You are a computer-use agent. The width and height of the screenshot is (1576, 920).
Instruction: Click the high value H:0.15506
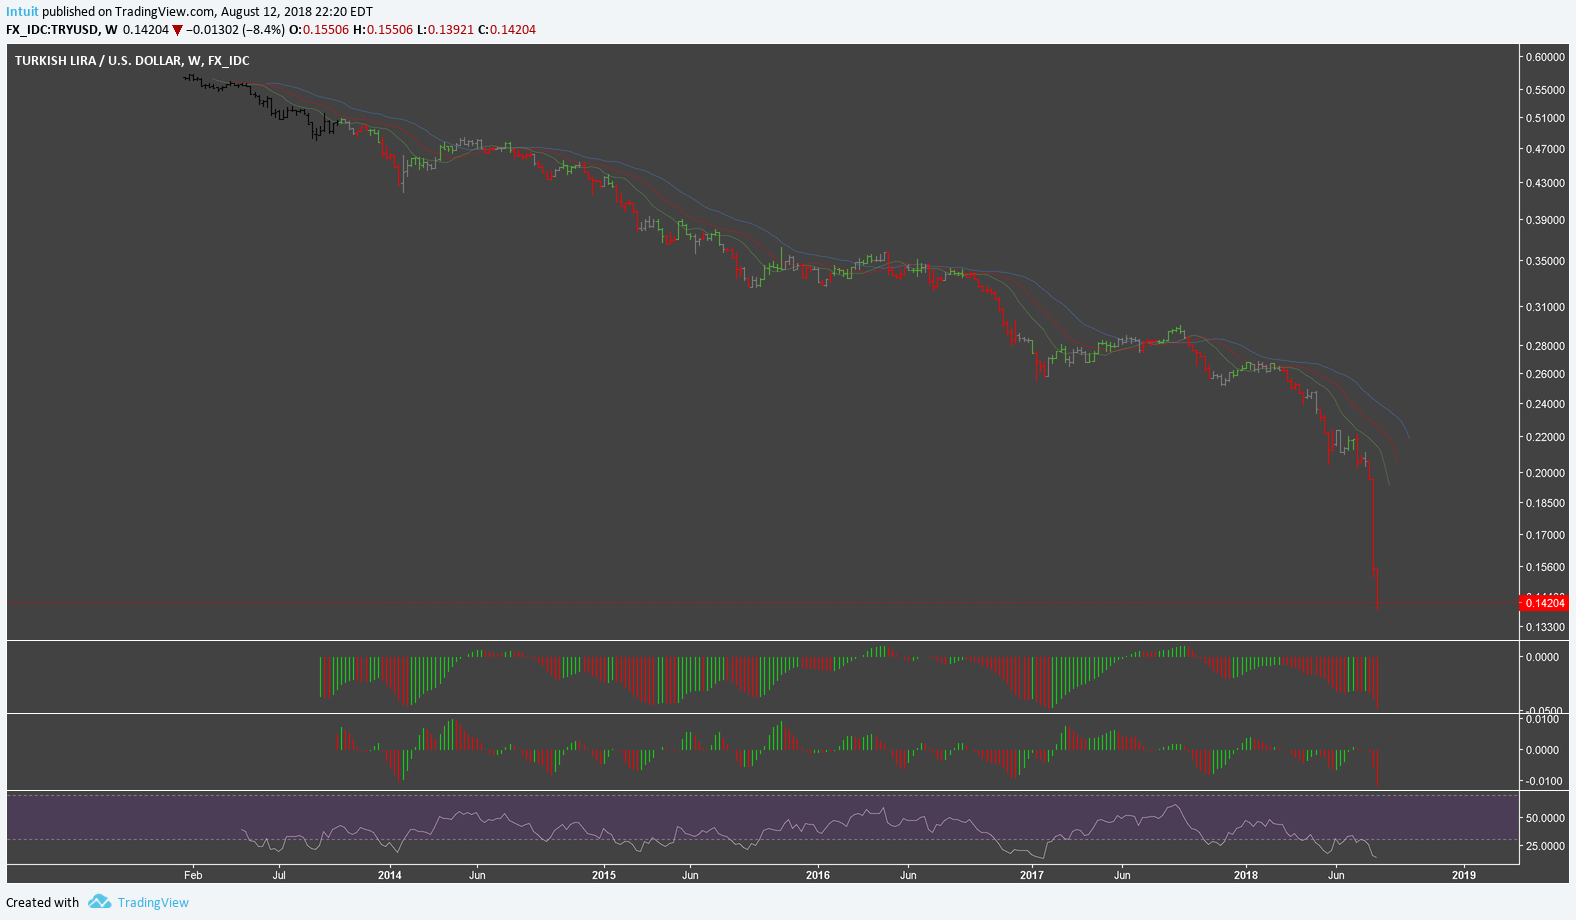pos(383,30)
